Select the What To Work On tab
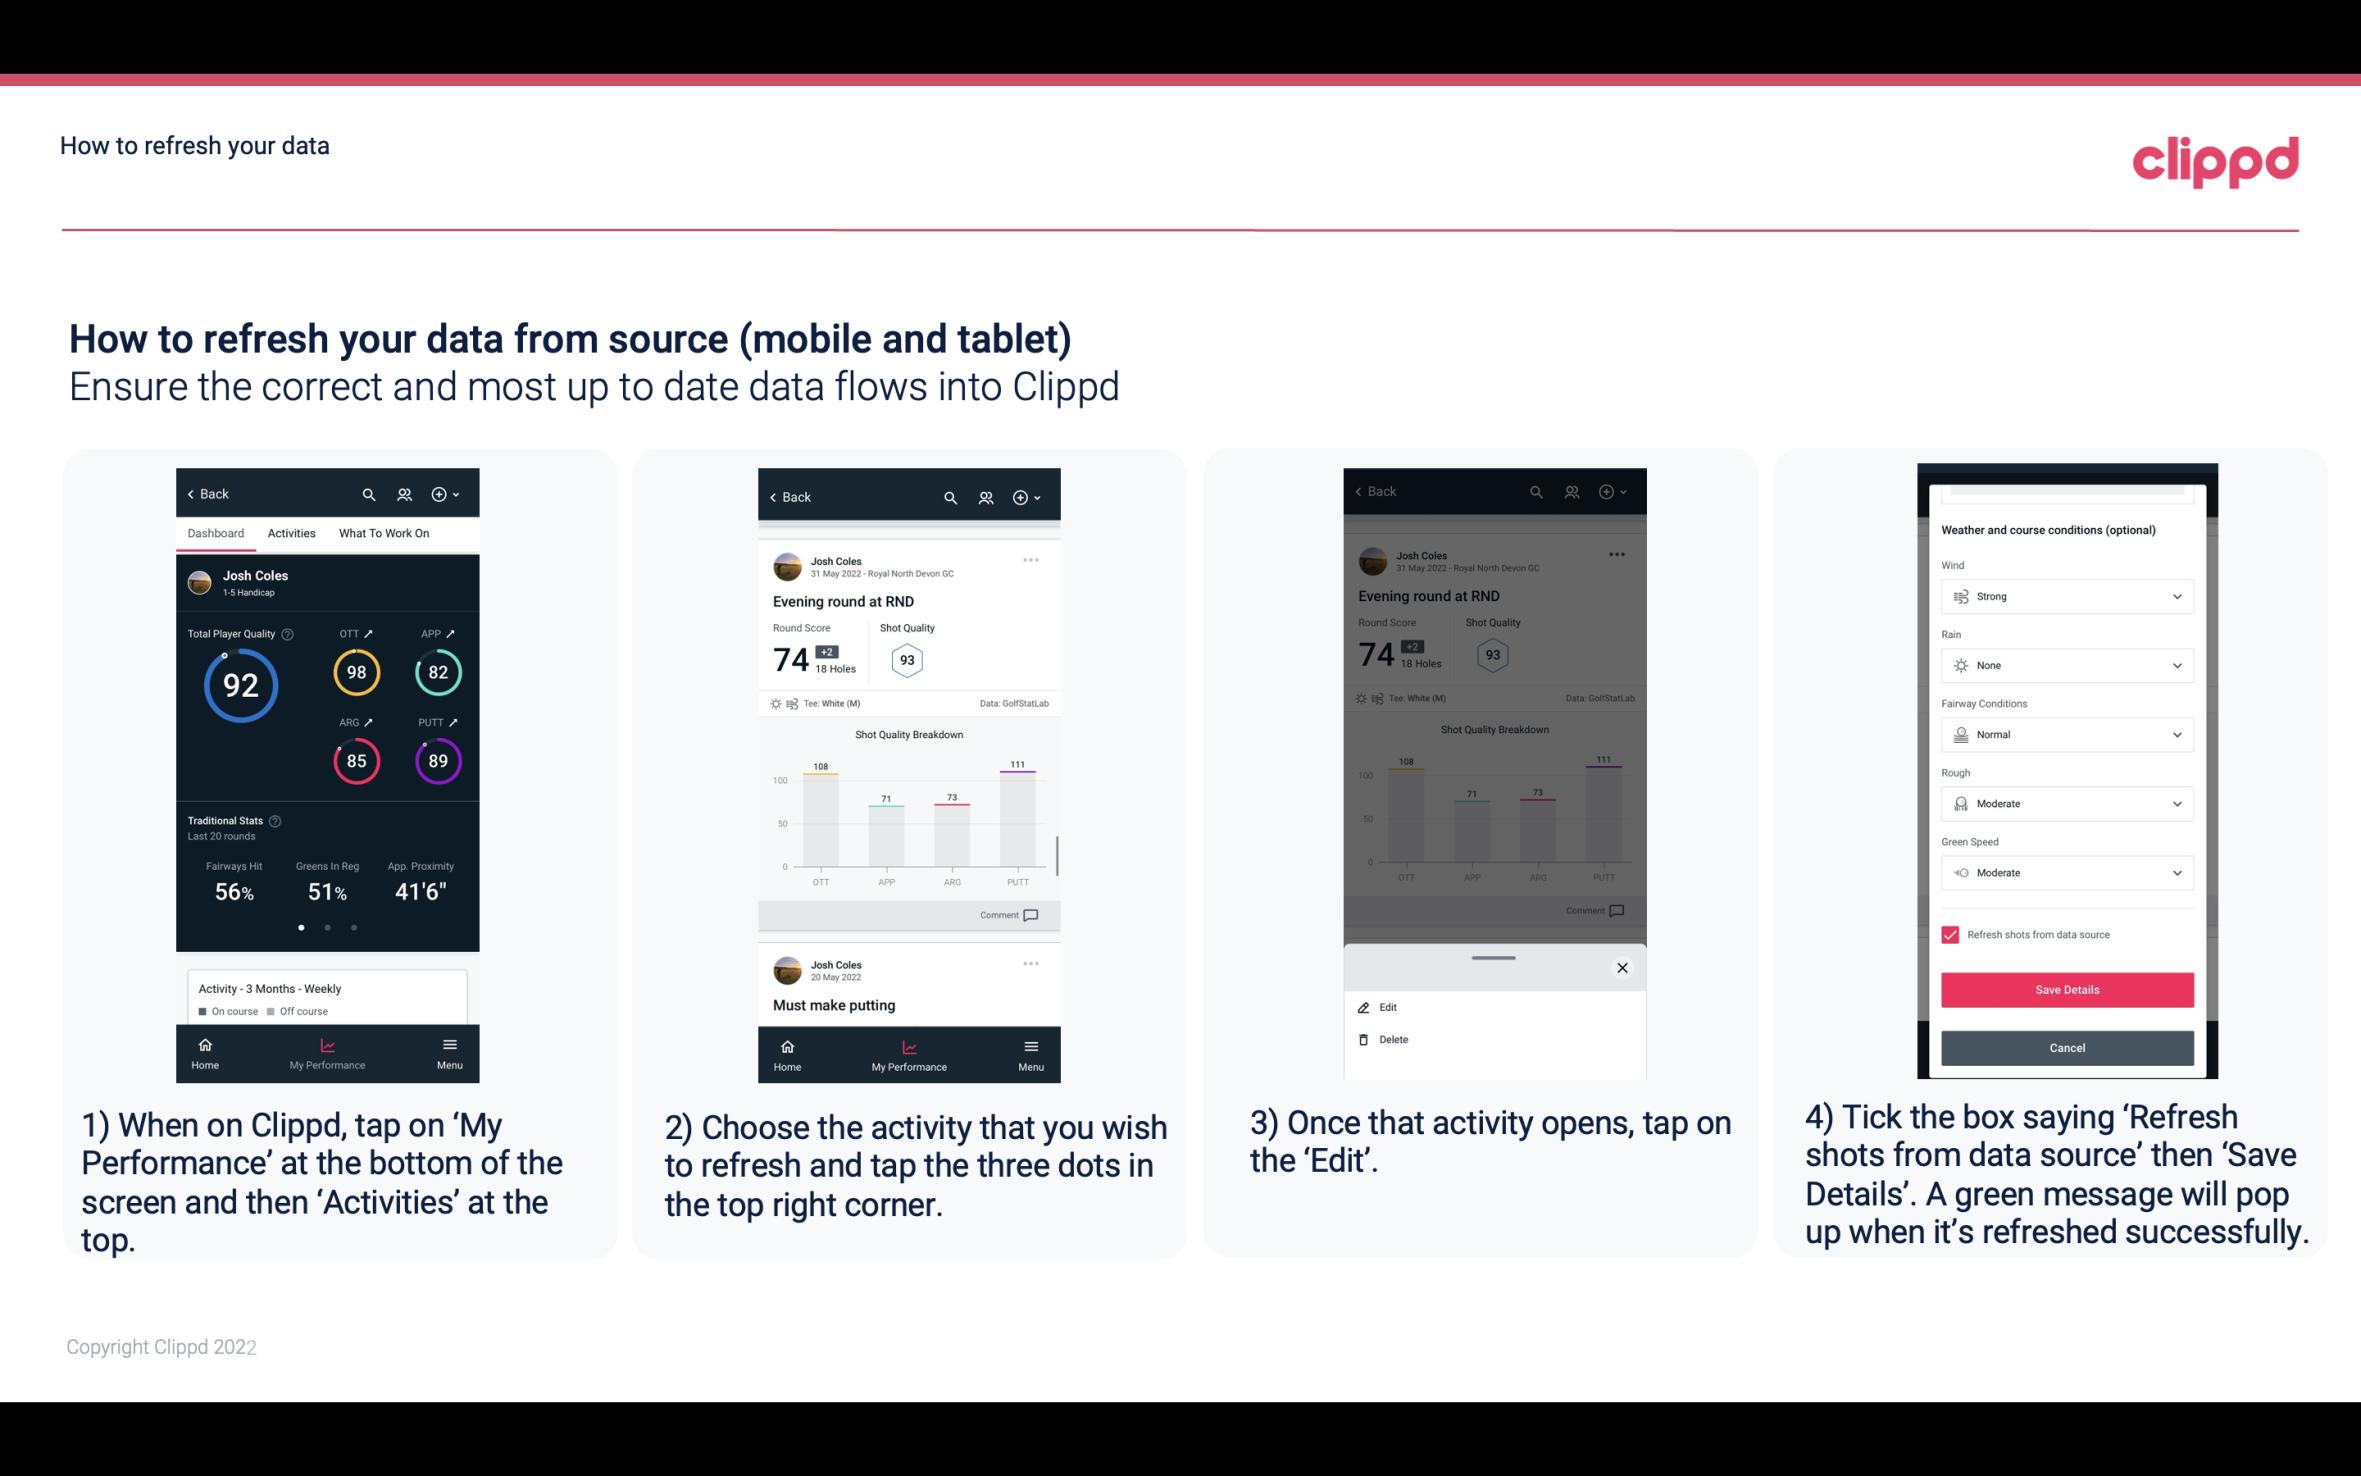2361x1476 pixels. click(381, 532)
